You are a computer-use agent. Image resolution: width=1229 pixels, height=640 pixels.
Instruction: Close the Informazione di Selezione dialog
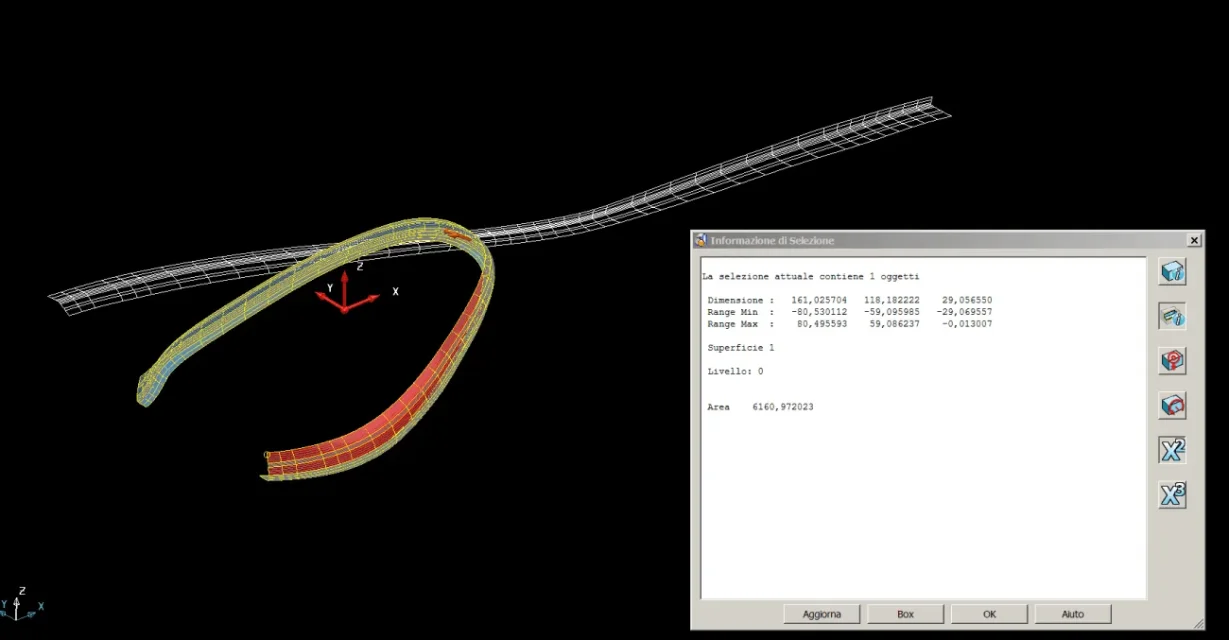1193,241
